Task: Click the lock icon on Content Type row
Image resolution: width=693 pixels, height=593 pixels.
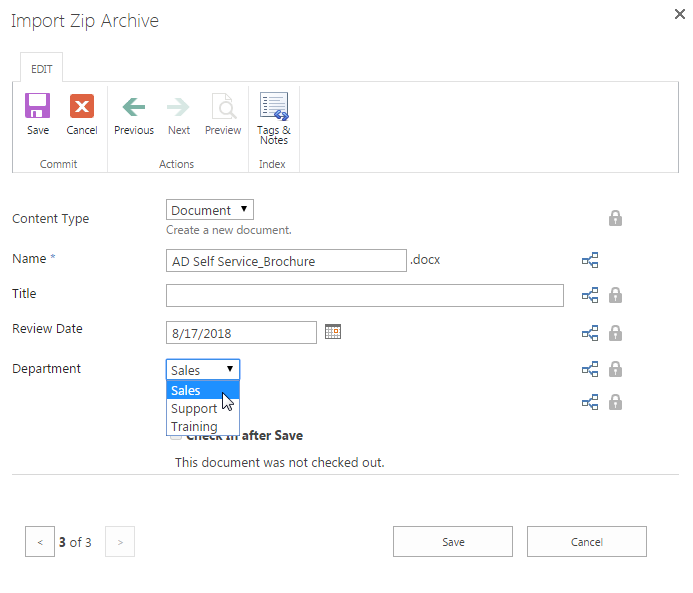Action: pyautogui.click(x=616, y=218)
